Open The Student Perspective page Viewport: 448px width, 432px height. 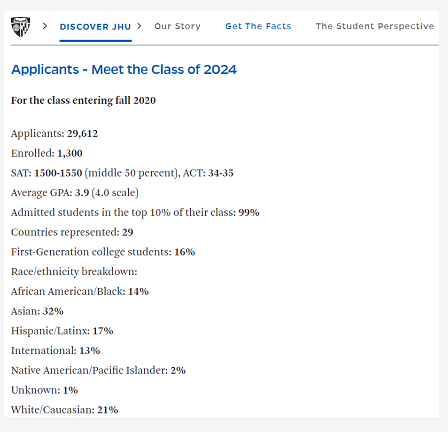pyautogui.click(x=375, y=26)
